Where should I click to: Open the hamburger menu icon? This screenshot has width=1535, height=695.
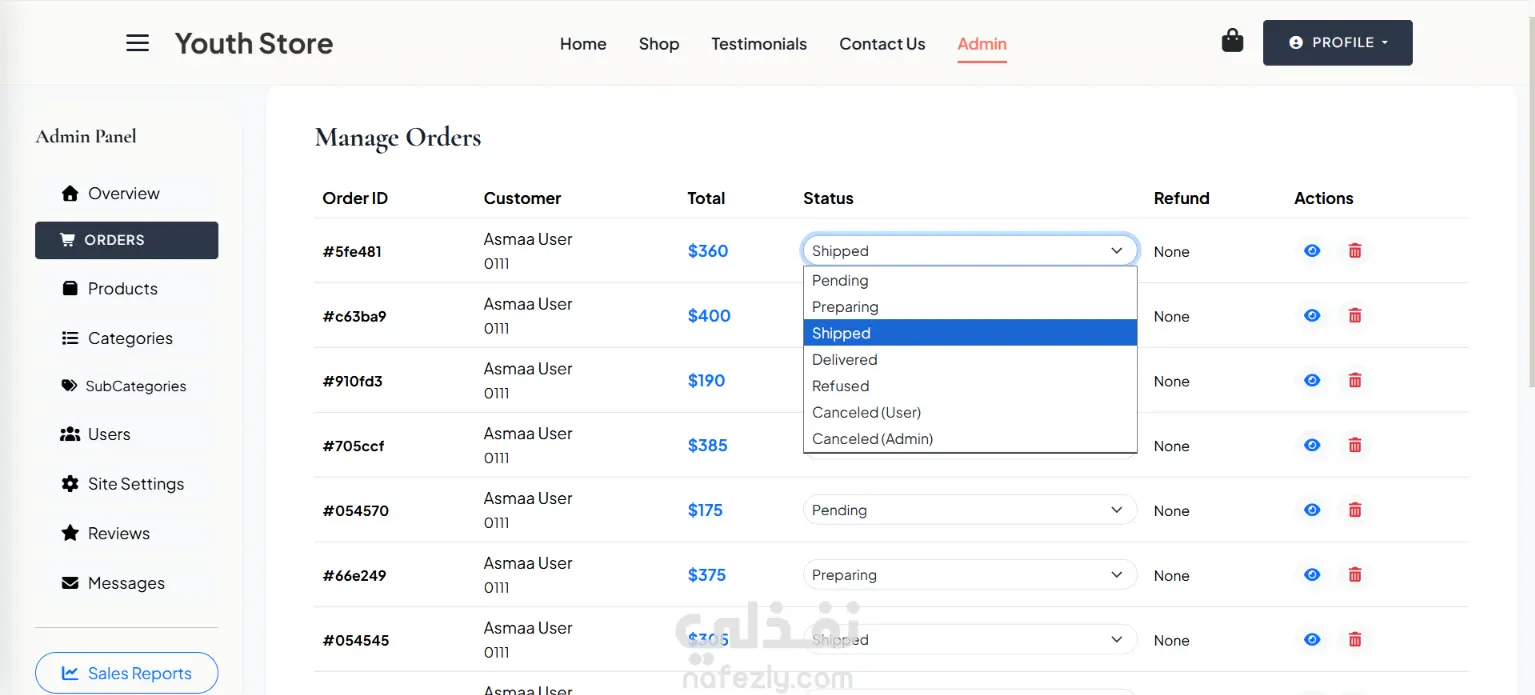[x=137, y=43]
